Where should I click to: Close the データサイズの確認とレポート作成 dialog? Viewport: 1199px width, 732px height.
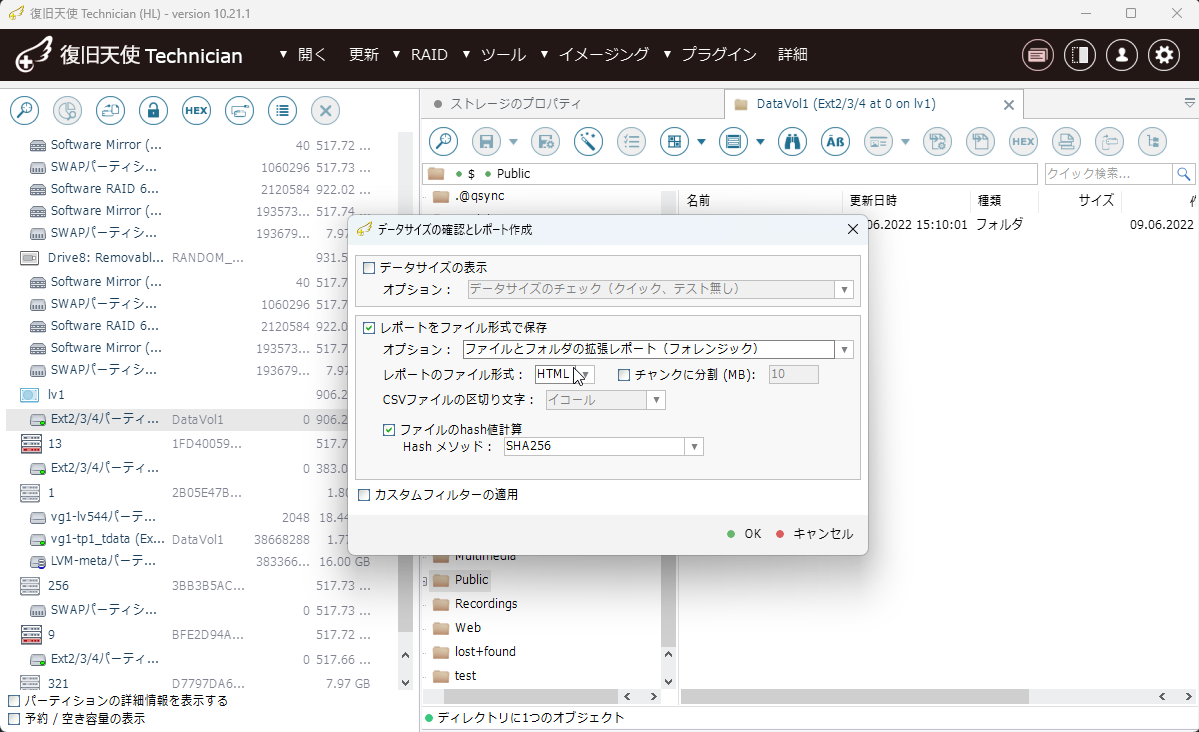853,229
